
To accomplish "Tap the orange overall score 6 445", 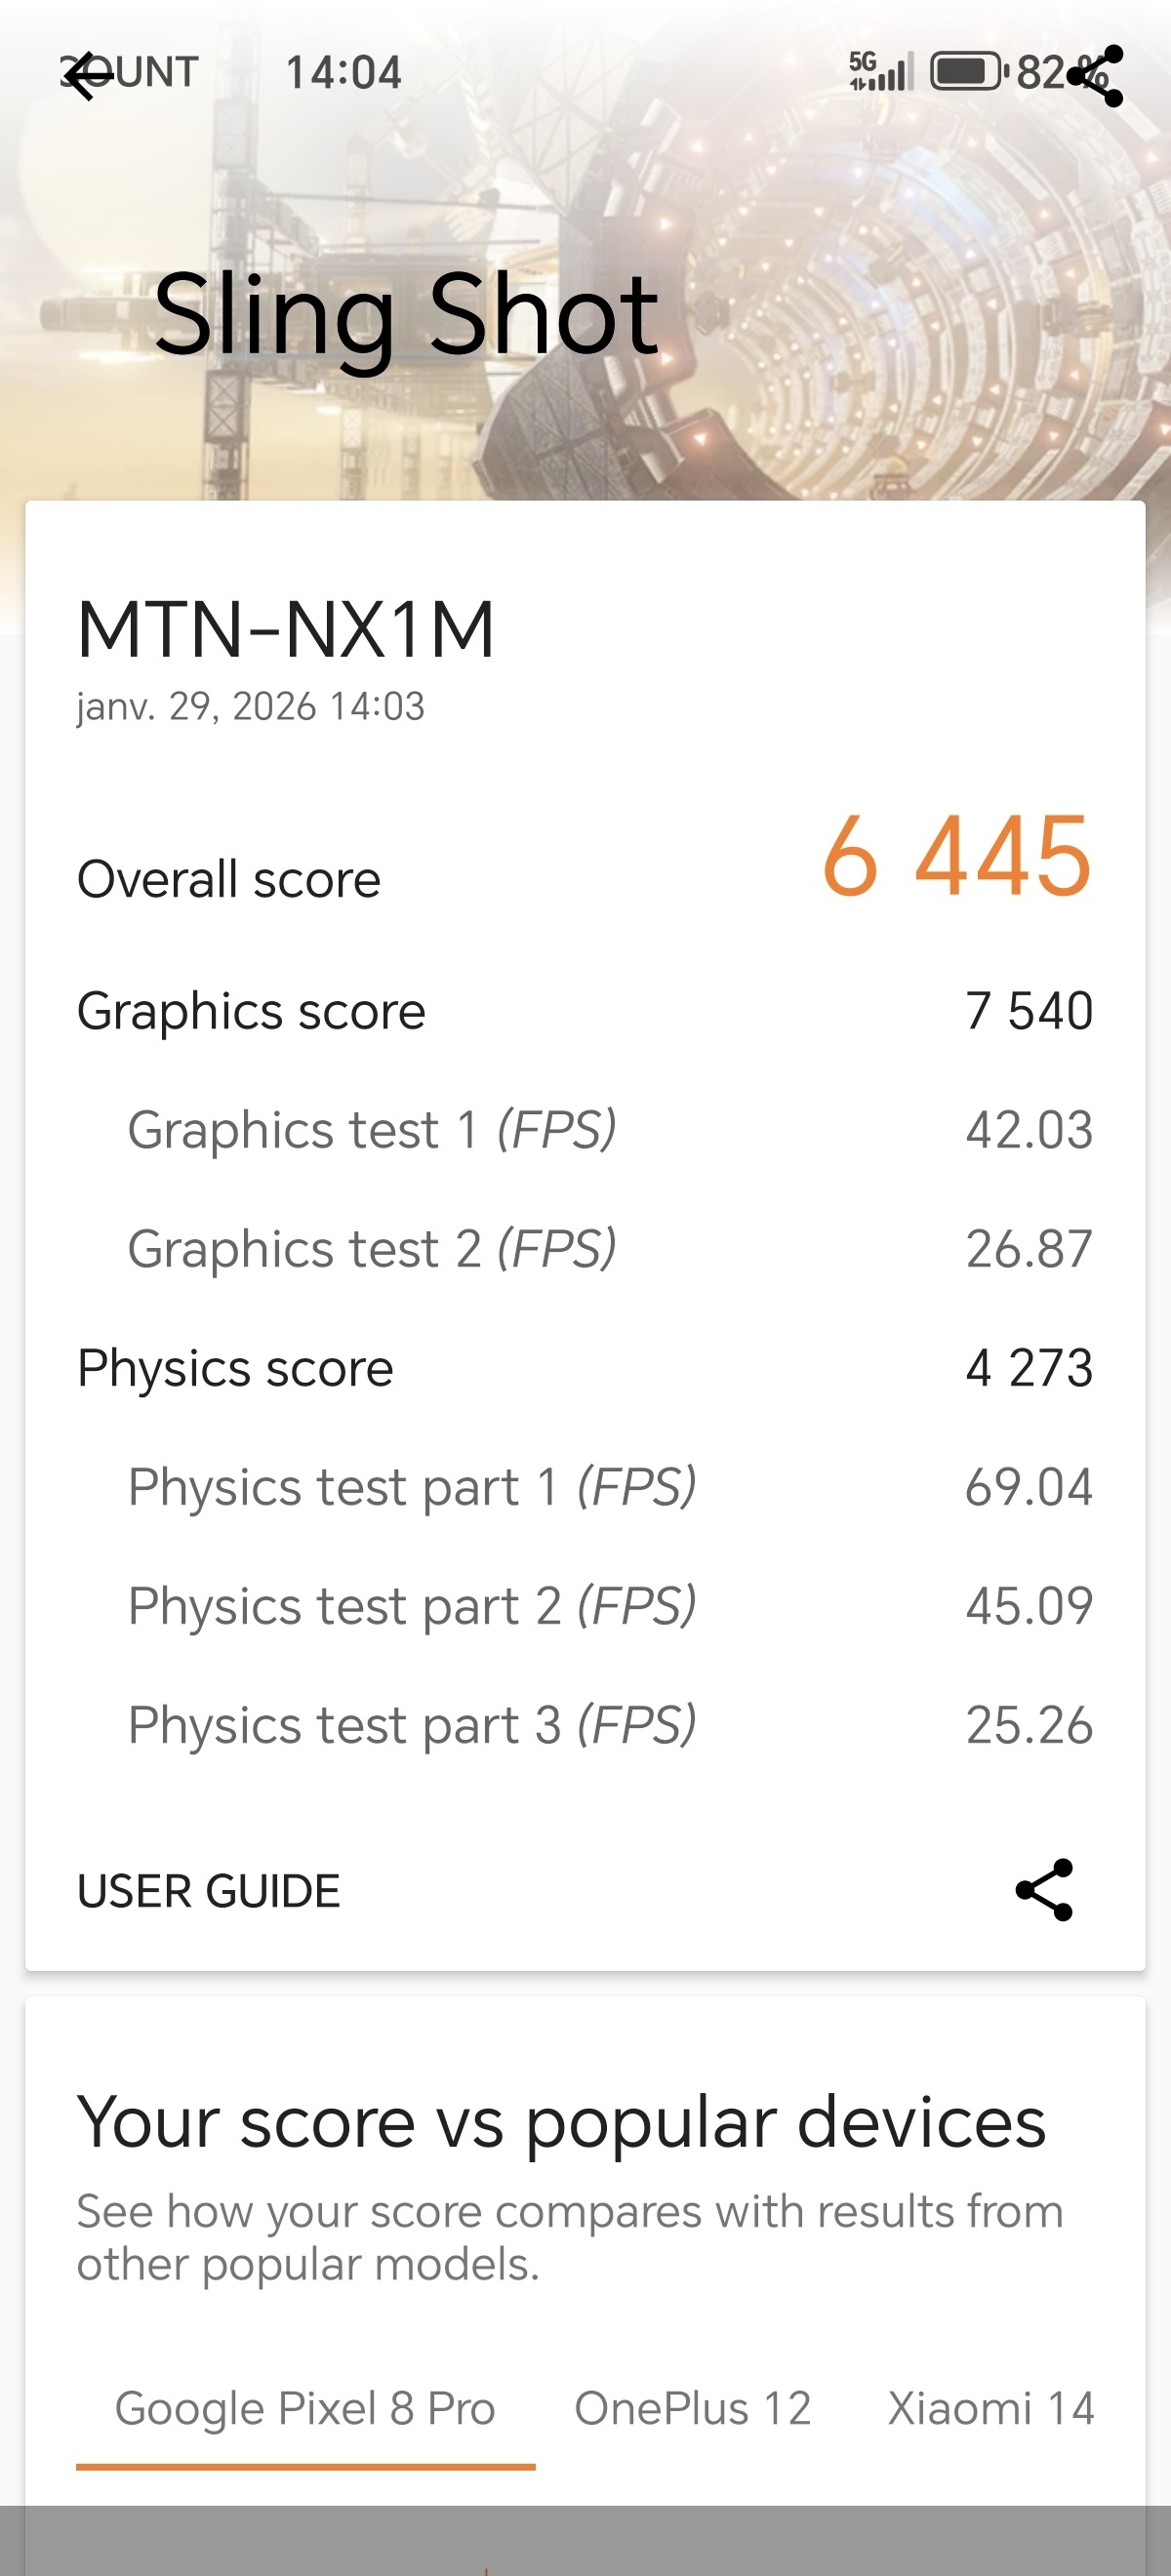I will click(956, 856).
